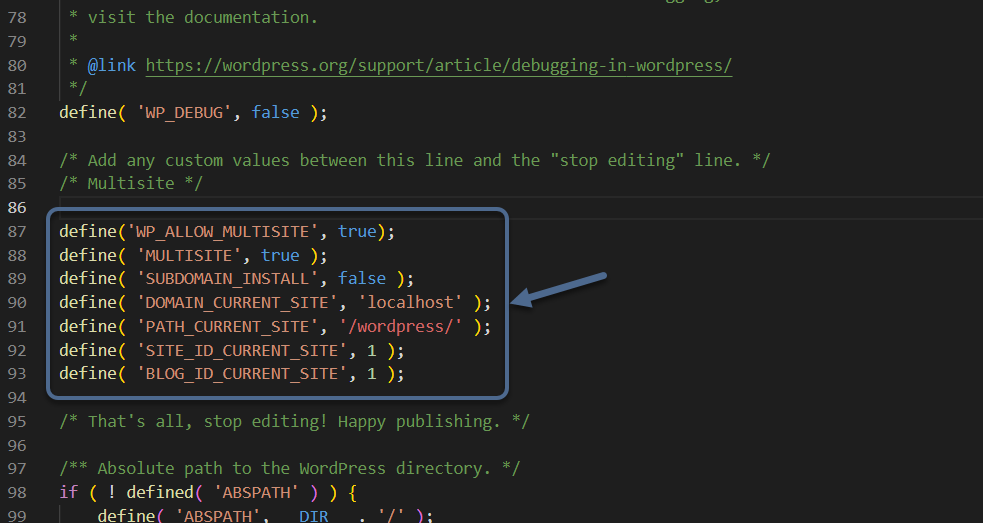
Task: Click the true value on the MULTISITE line
Action: (280, 256)
